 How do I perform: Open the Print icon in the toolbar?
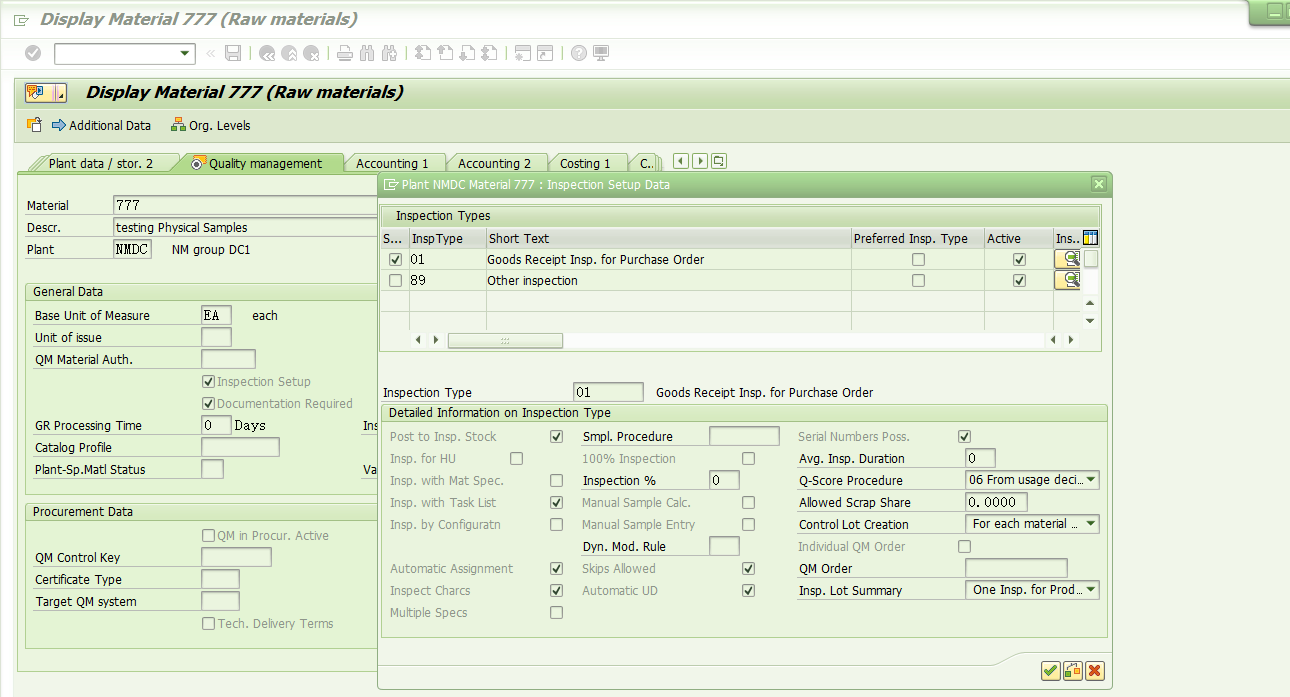(x=344, y=53)
